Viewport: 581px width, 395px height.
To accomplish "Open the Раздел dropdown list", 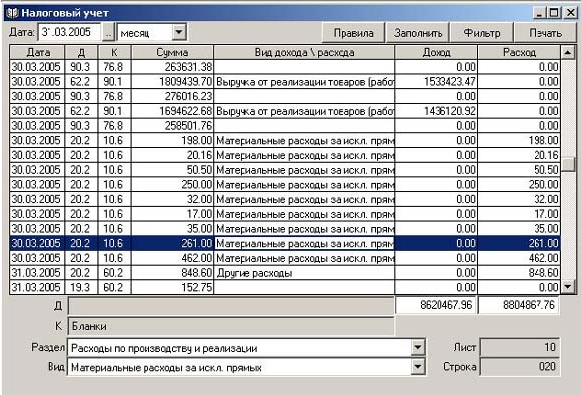I will click(418, 348).
